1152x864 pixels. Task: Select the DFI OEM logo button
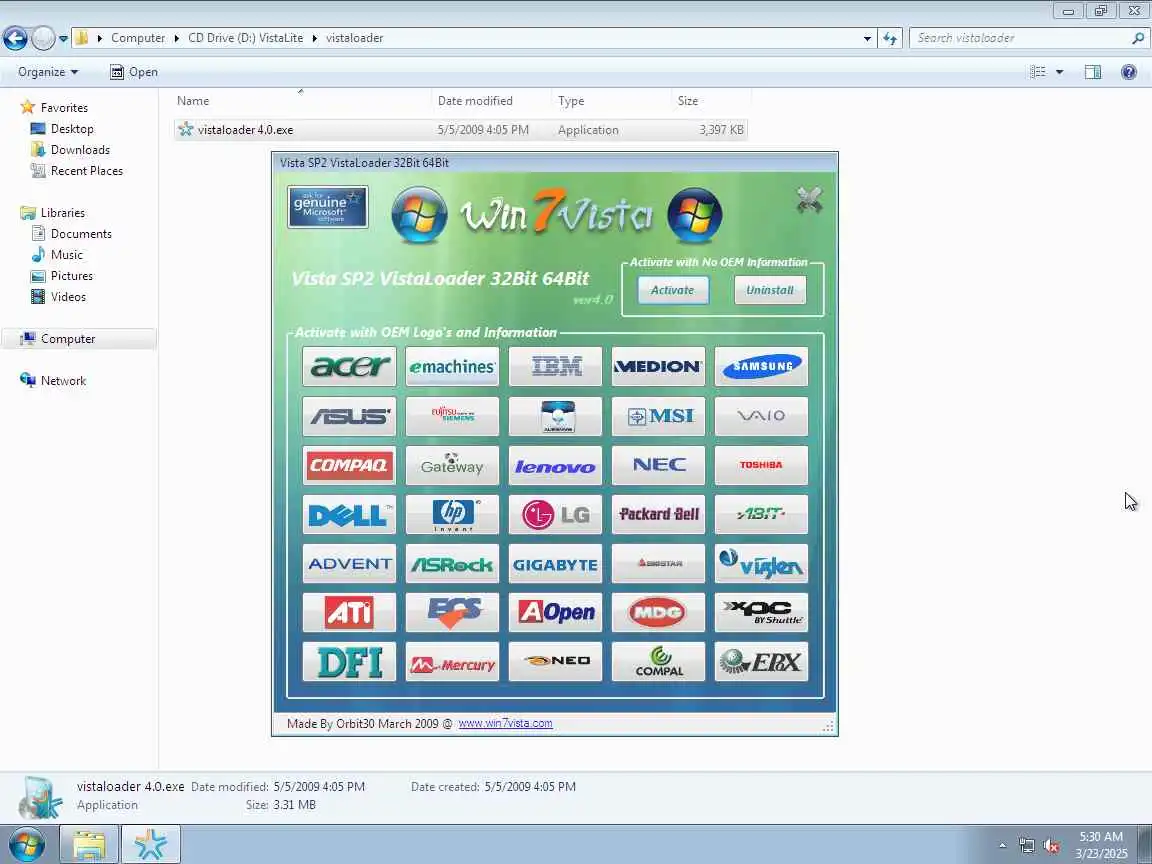click(x=349, y=662)
